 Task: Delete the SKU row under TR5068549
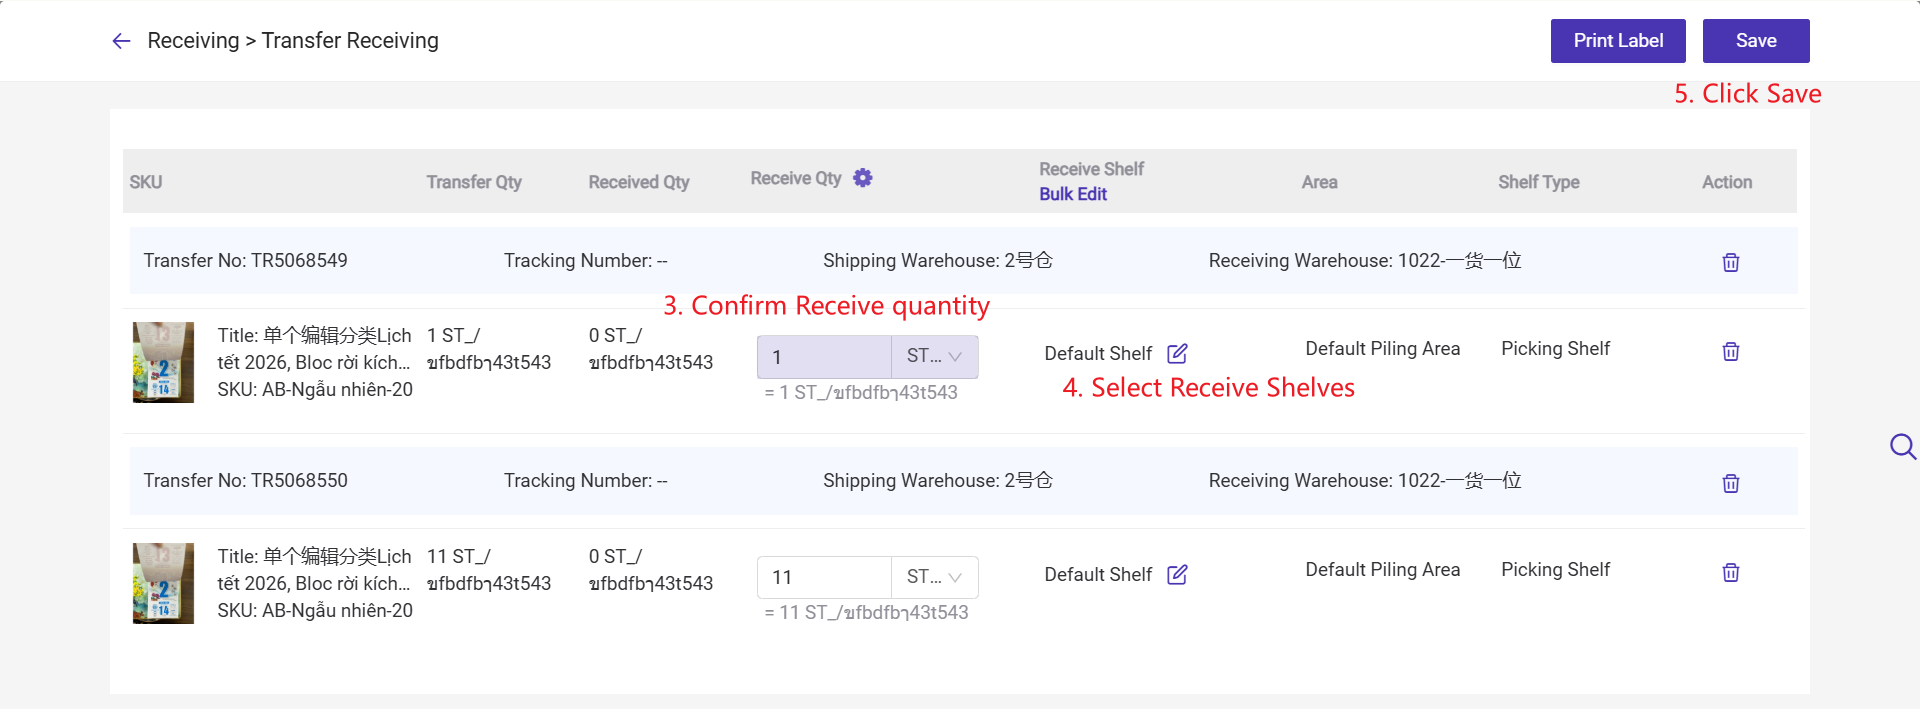[1731, 352]
